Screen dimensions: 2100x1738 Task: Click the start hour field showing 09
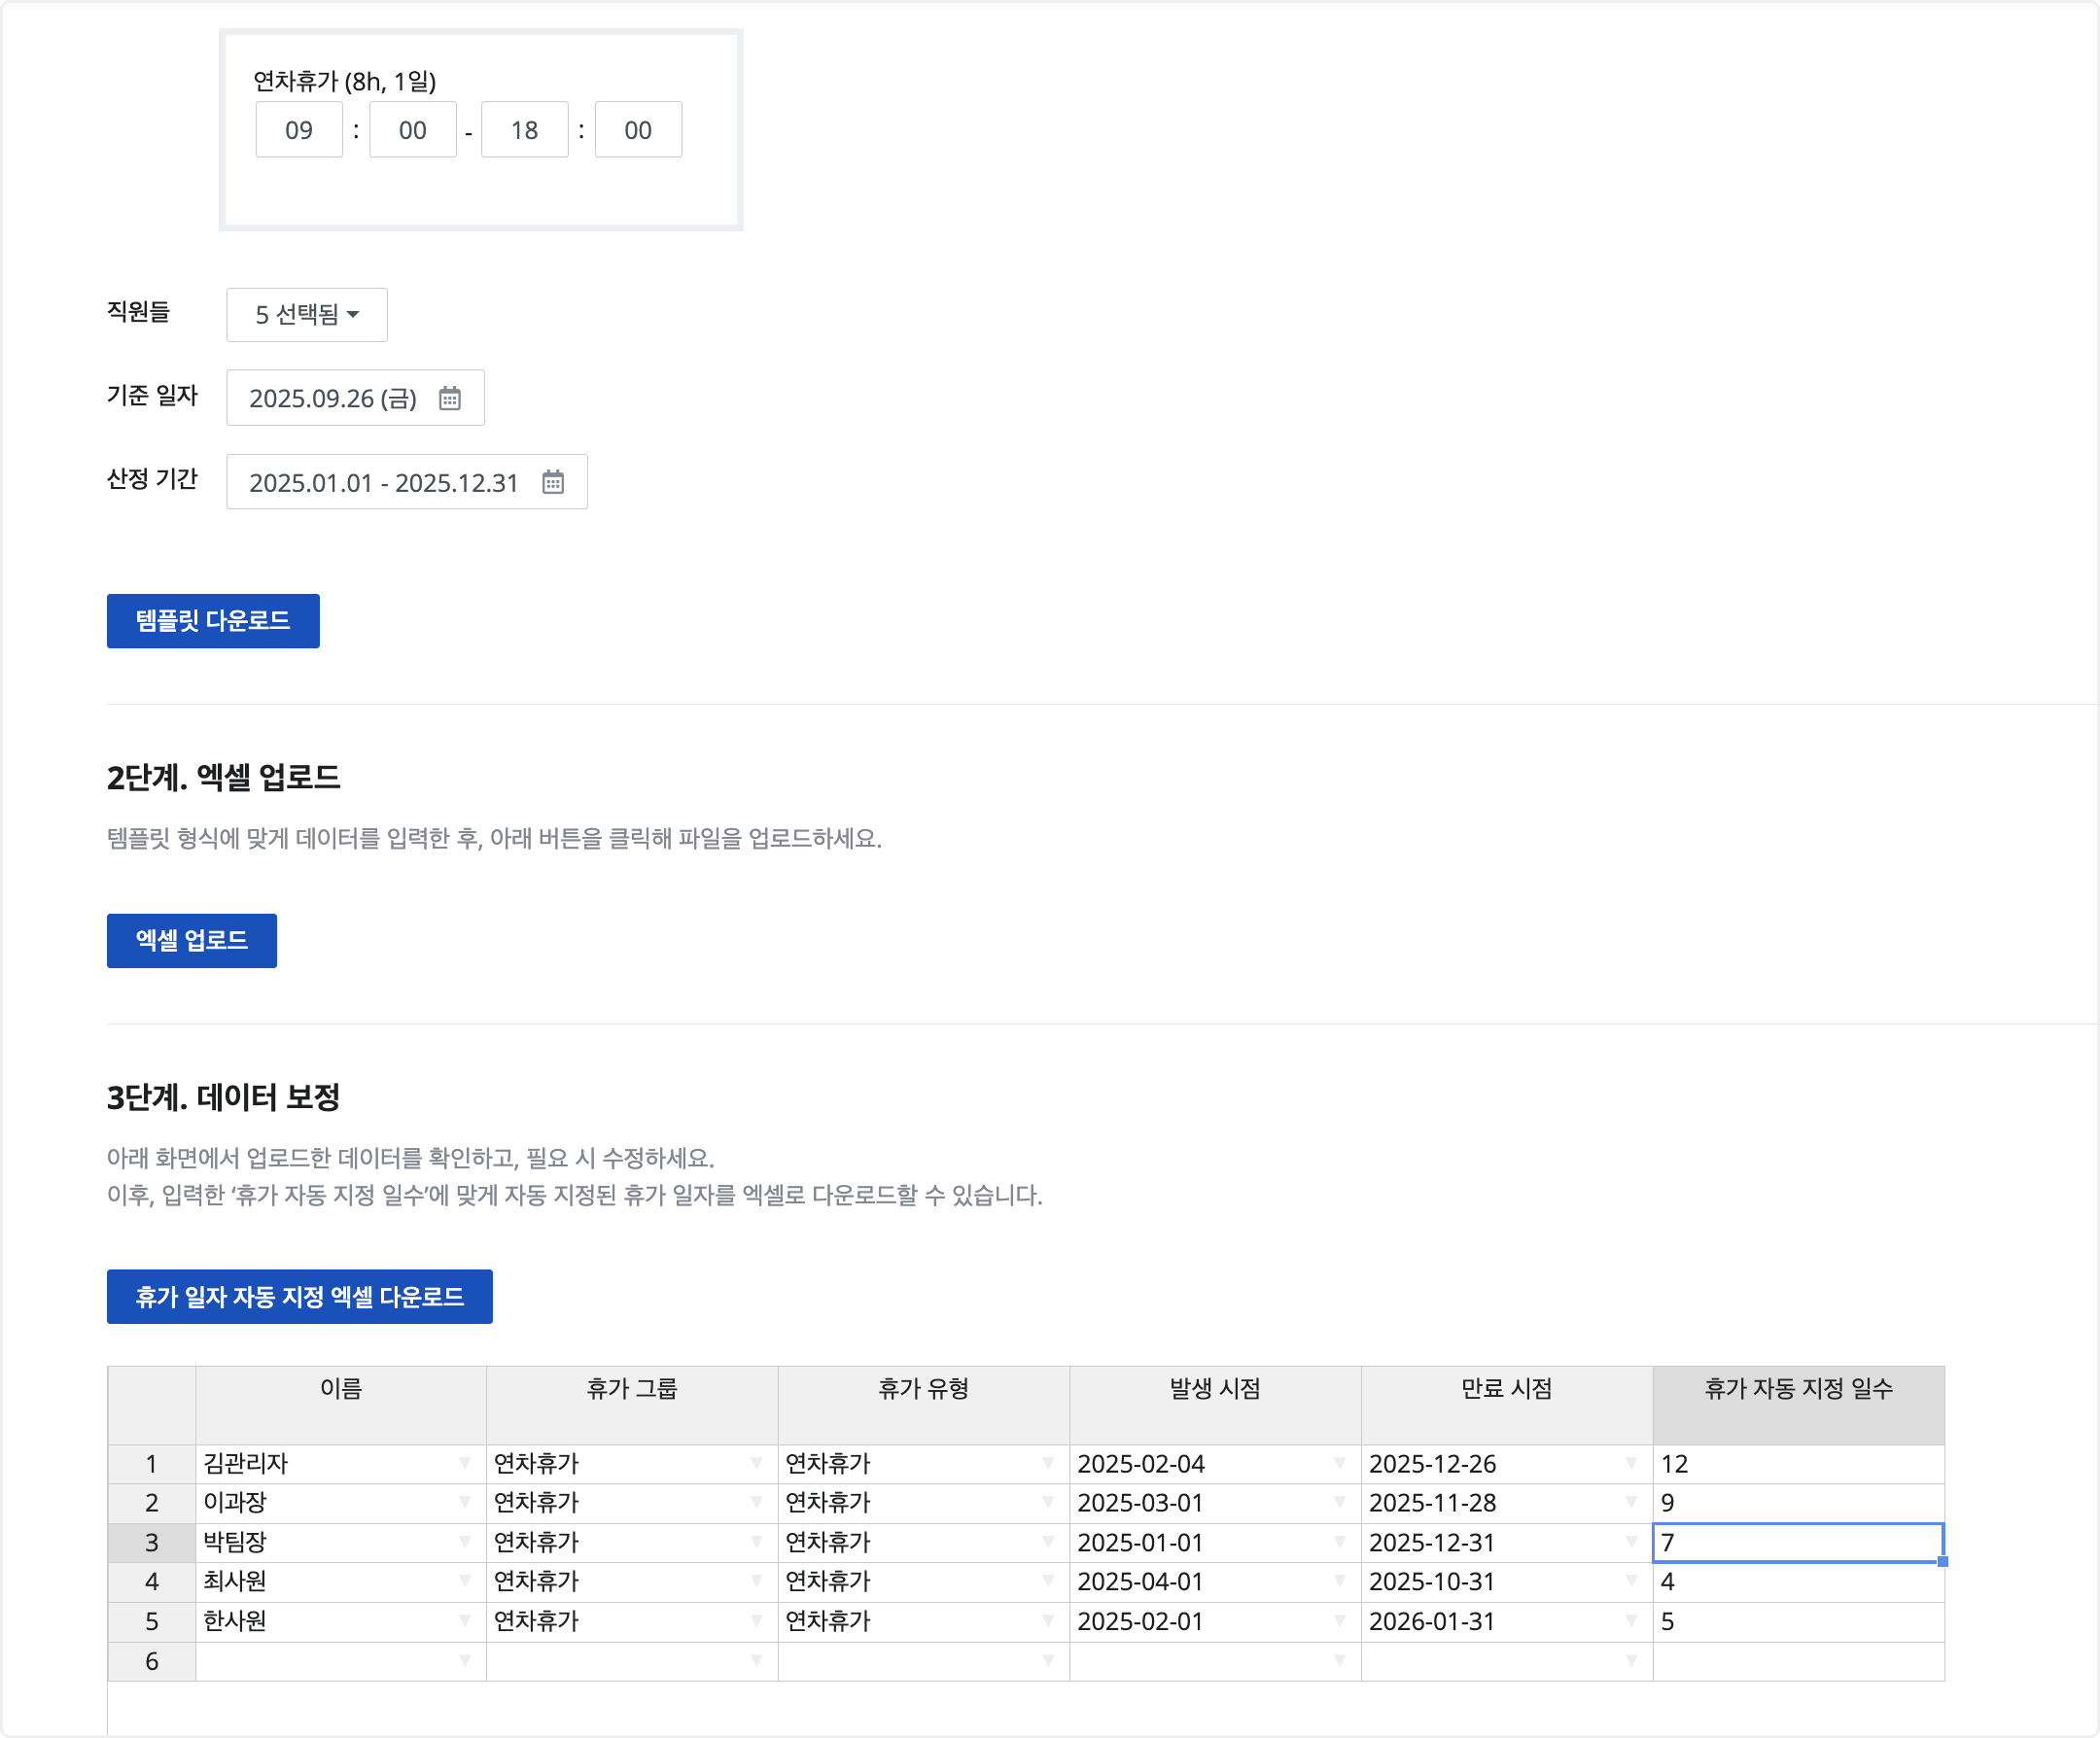coord(299,130)
